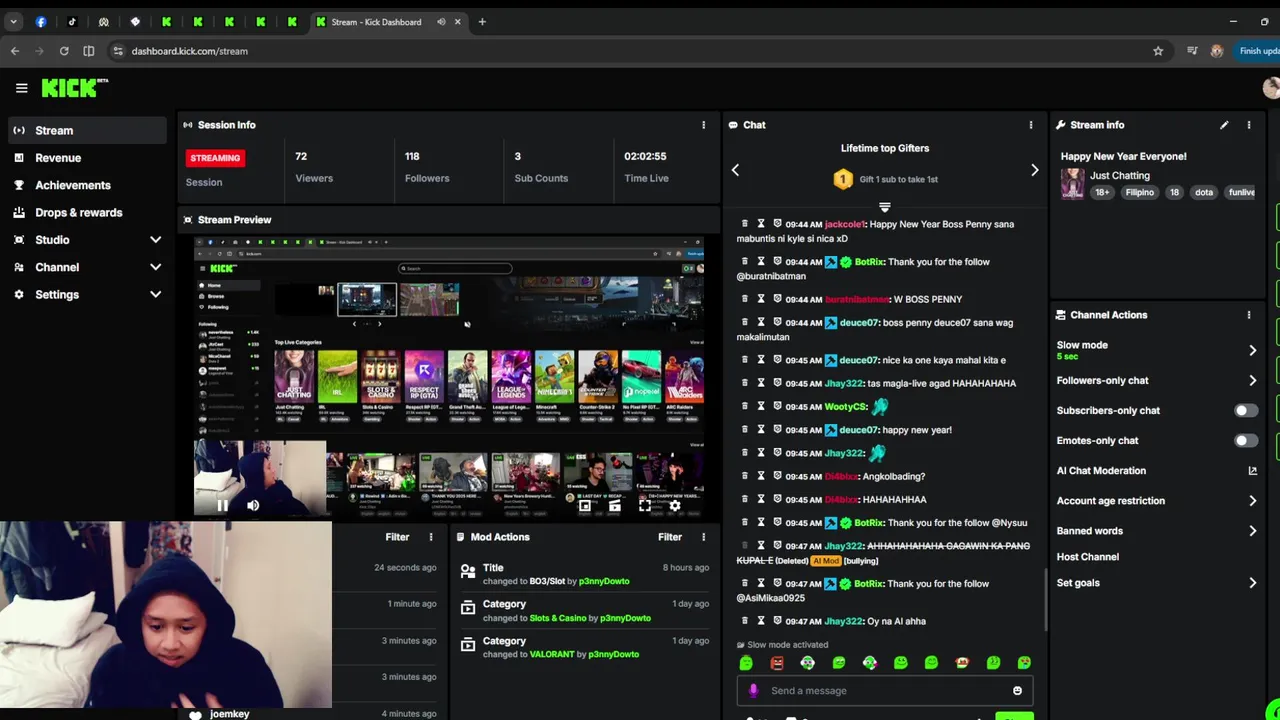Screen dimensions: 1280x720
Task: Open the Channel Actions options menu
Action: point(1248,315)
